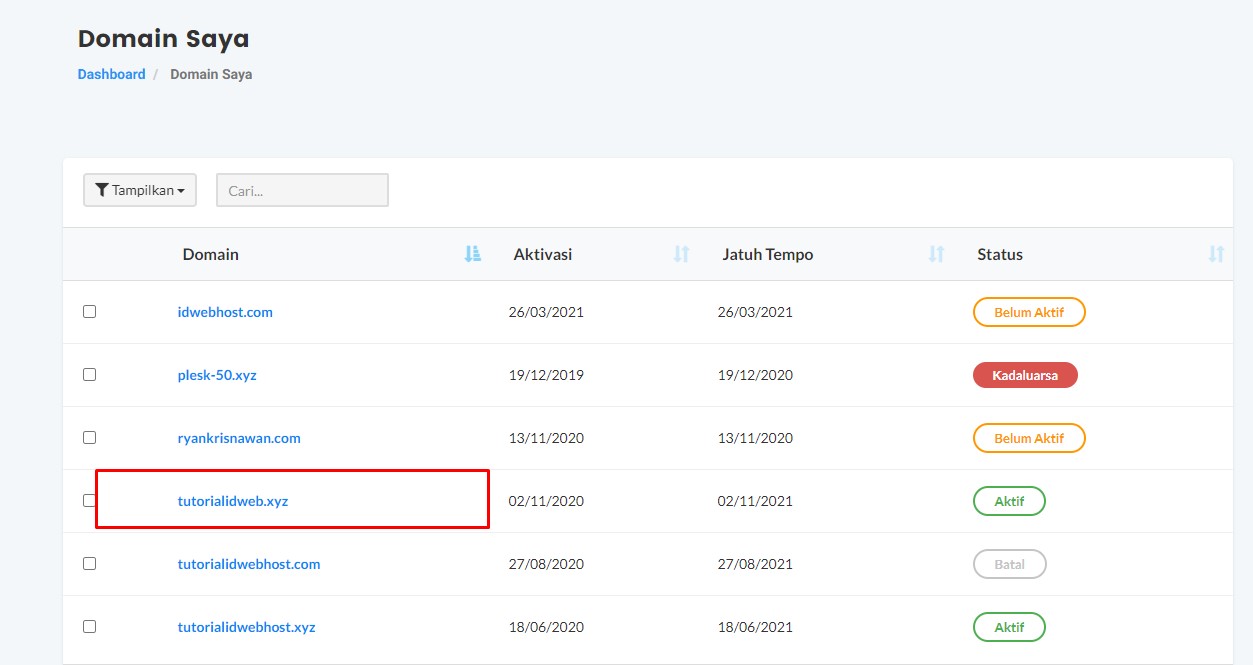This screenshot has height=665, width=1253.
Task: Open tutorialidwebhost.xyz domain link
Action: (247, 627)
